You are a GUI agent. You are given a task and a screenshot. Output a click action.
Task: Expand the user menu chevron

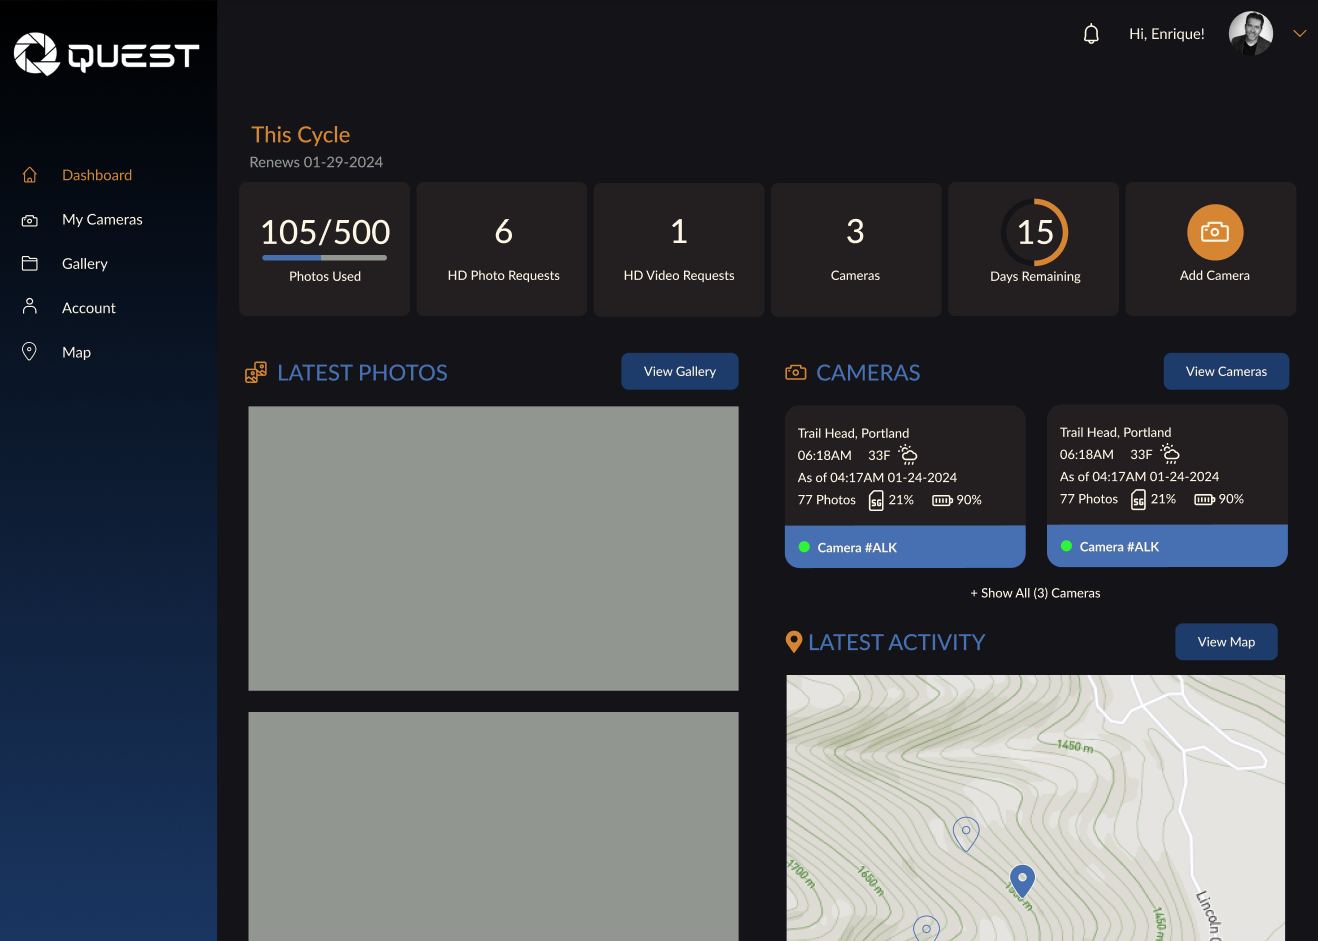[1300, 33]
